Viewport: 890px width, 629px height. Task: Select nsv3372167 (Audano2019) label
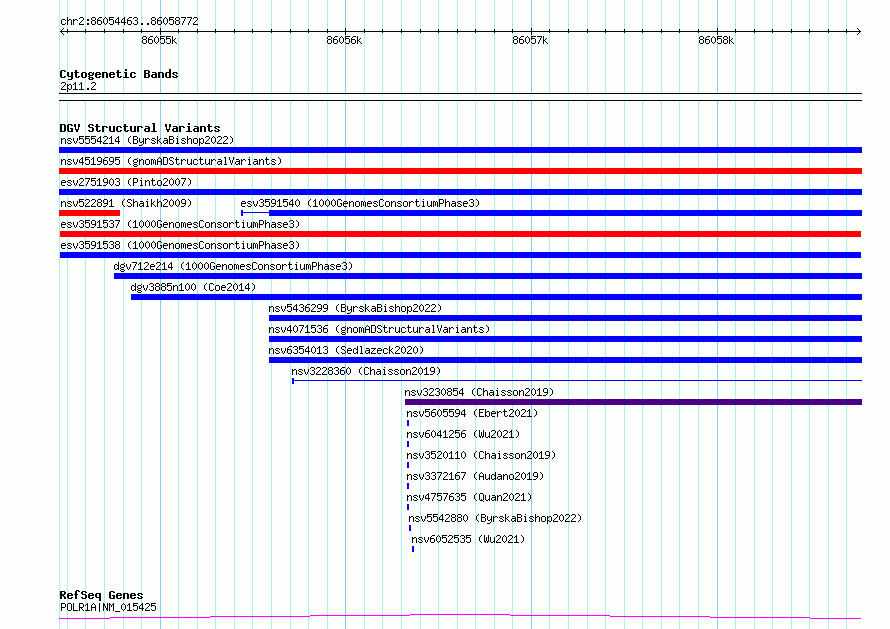point(475,476)
